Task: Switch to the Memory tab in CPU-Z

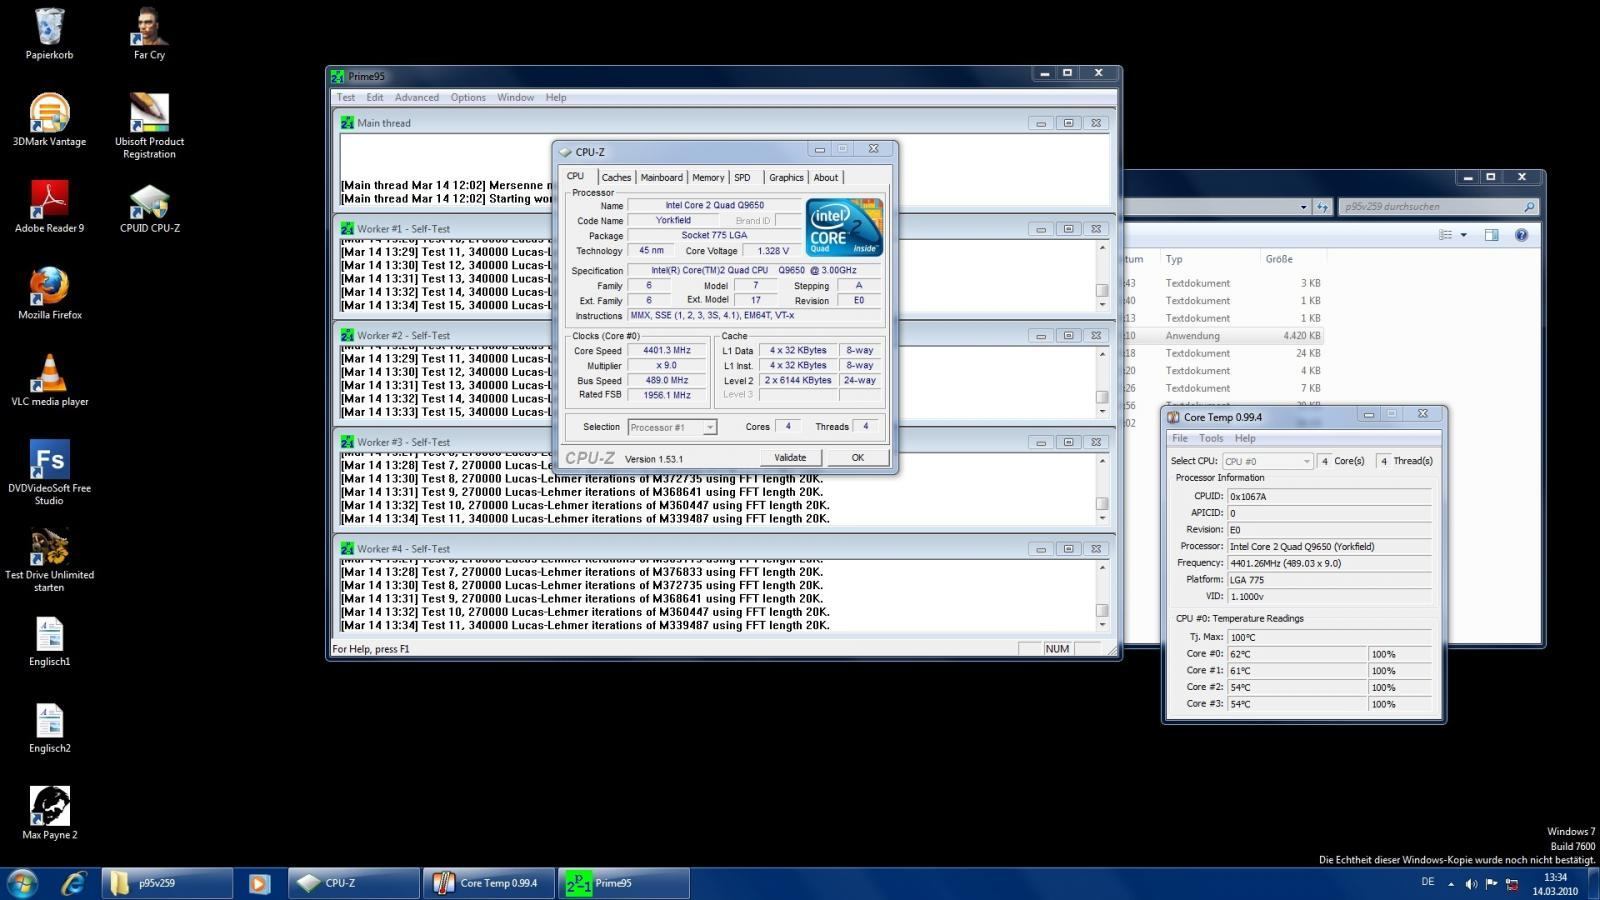Action: pyautogui.click(x=708, y=177)
